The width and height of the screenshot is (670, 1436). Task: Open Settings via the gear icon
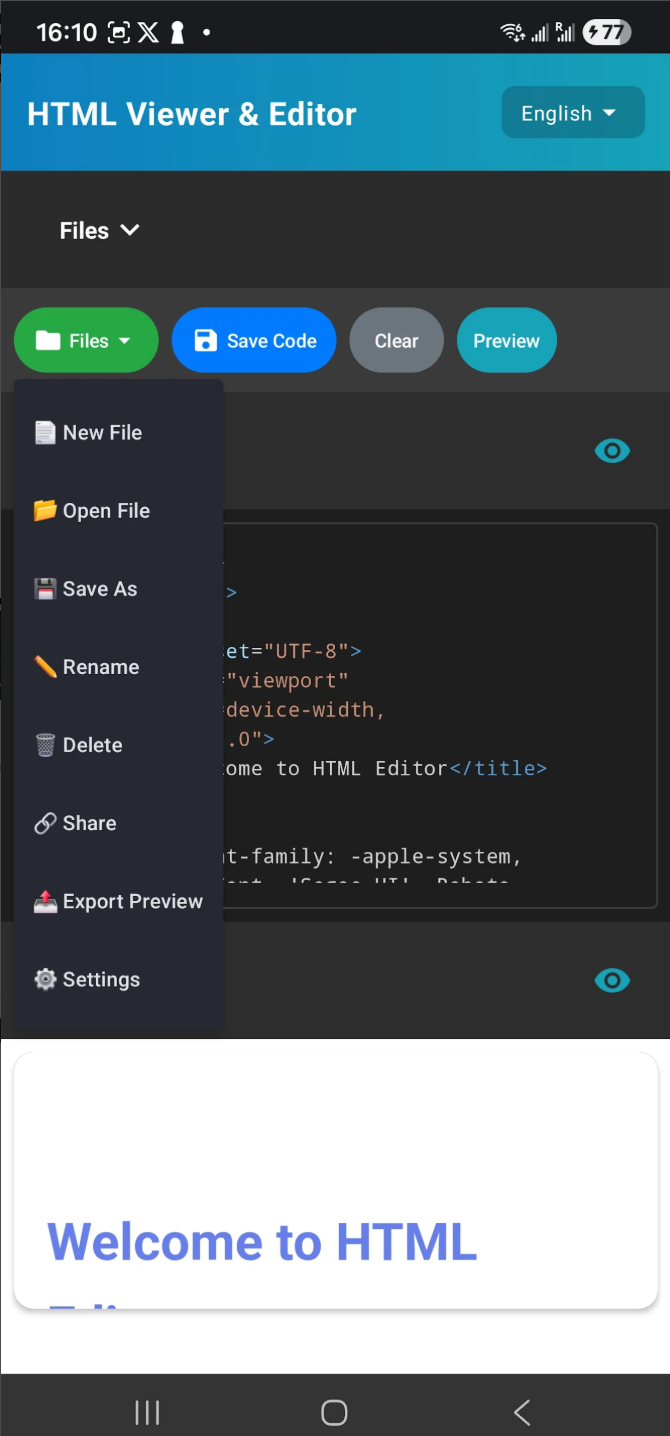pos(45,979)
